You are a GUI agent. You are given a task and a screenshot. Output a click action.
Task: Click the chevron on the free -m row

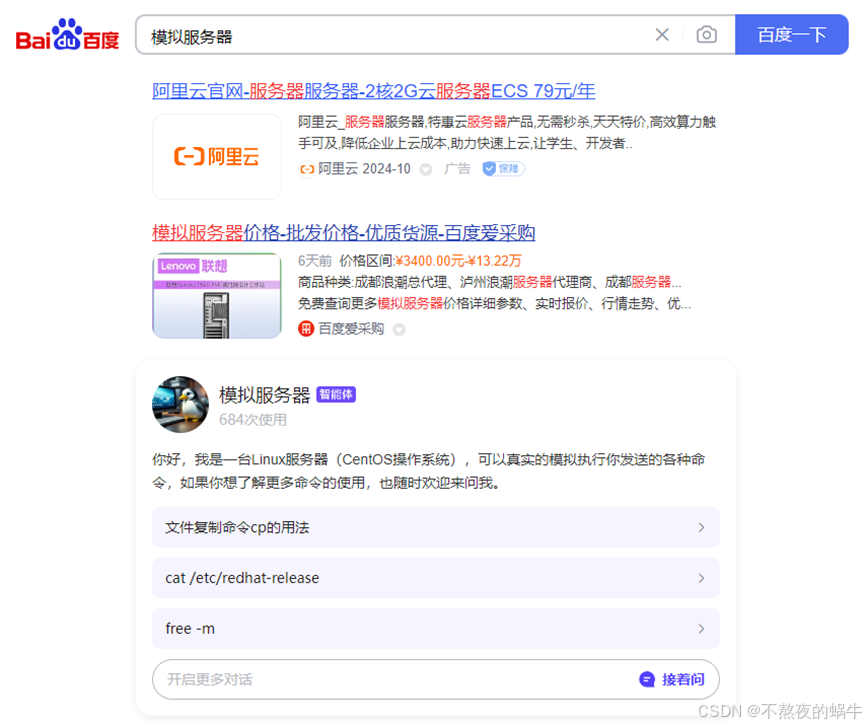[x=701, y=629]
